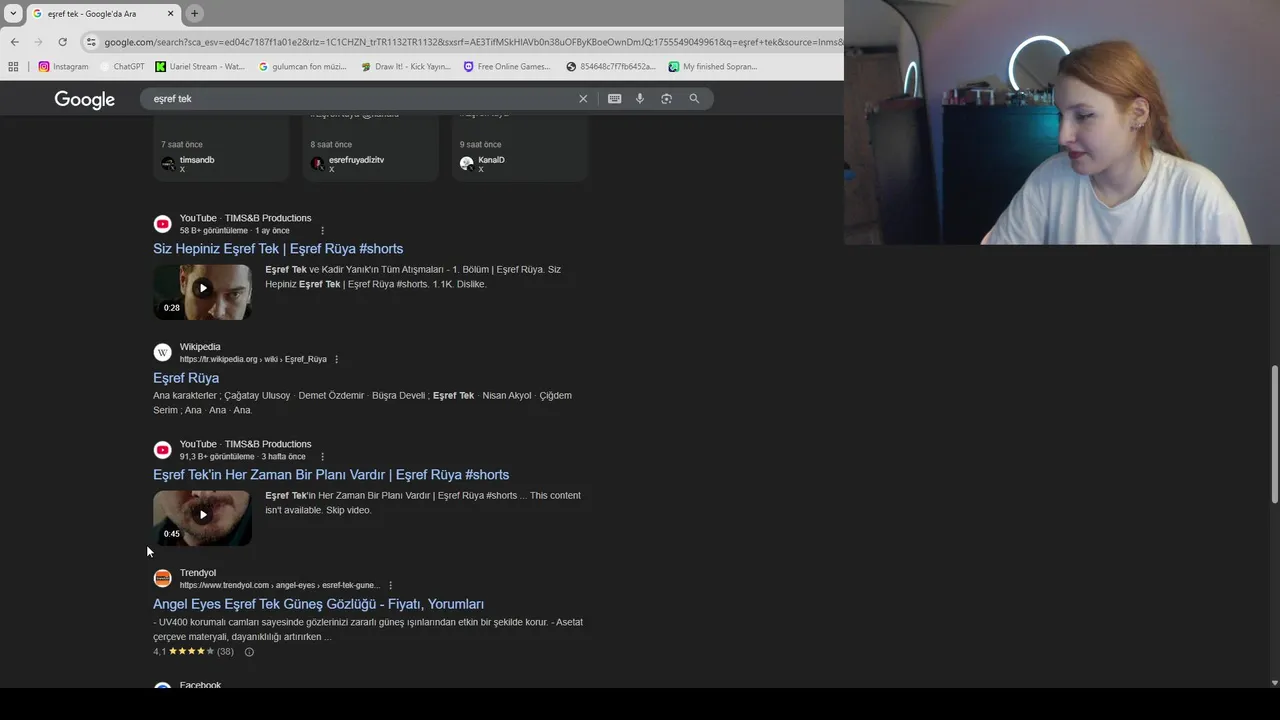Screen dimensions: 1280x720
Task: Open more options for the Wikipedia result
Action: [x=336, y=360]
